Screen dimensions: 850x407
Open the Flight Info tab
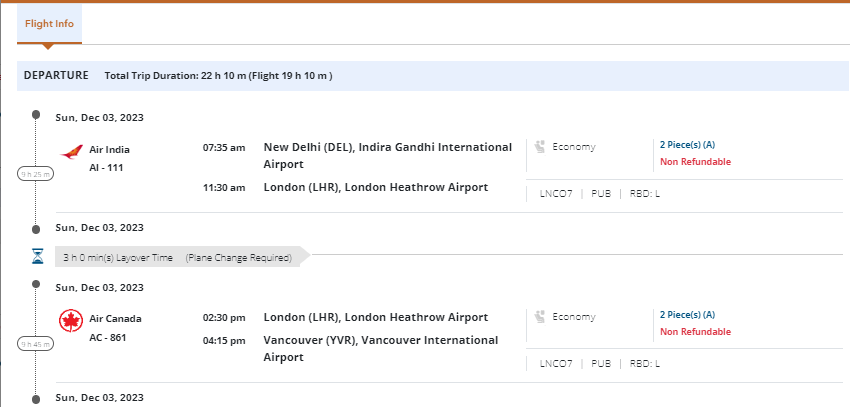[49, 23]
